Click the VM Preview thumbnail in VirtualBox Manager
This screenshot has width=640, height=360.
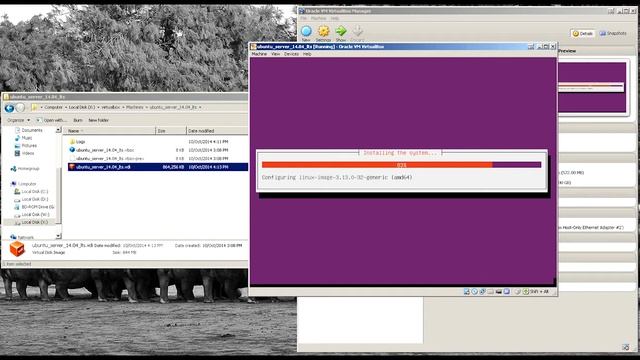coord(591,87)
